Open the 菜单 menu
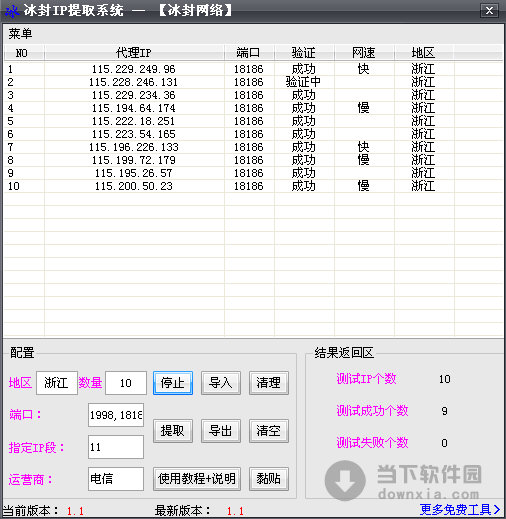Screen dimensions: 506x519 coord(20,34)
